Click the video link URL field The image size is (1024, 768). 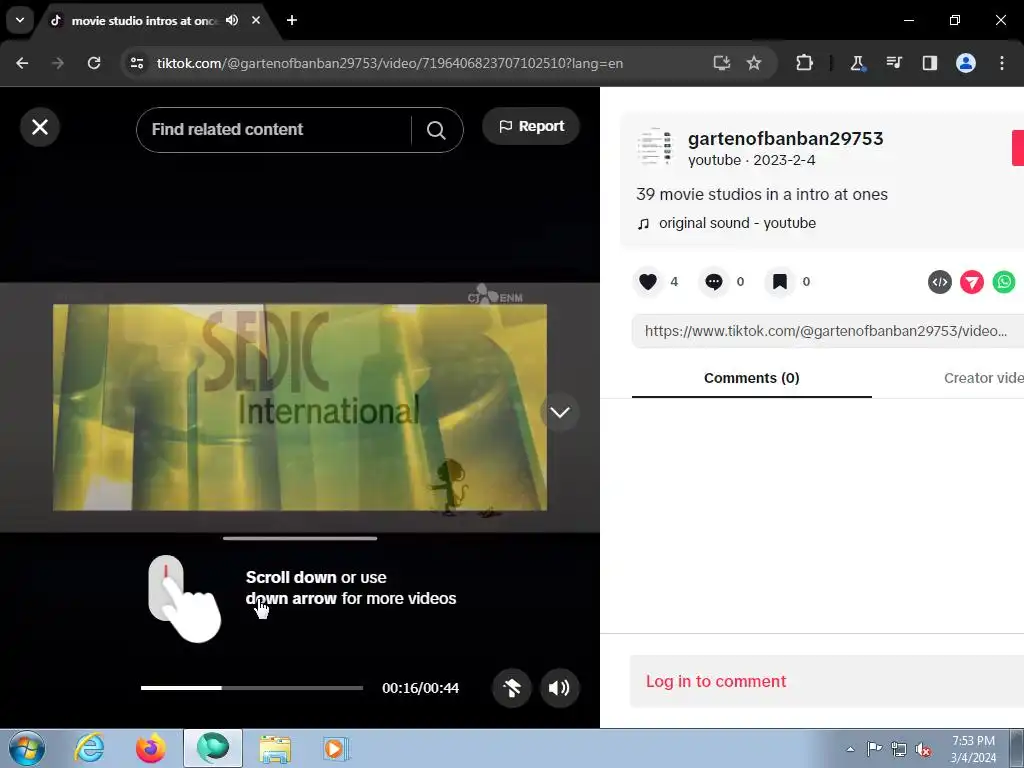(x=827, y=331)
